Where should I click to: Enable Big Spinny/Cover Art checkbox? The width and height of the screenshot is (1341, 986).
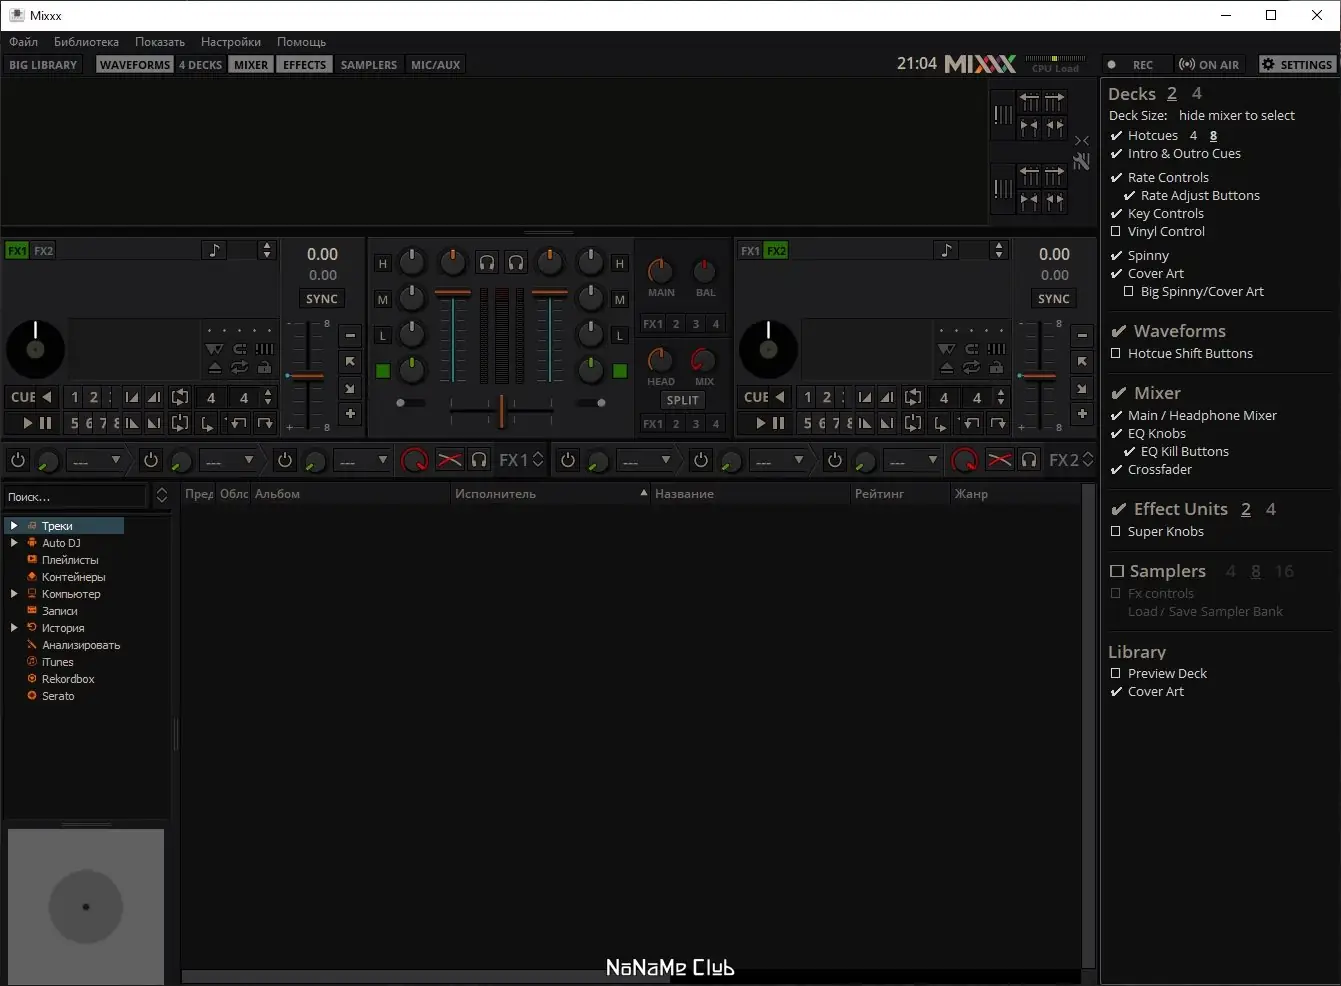pos(1129,292)
